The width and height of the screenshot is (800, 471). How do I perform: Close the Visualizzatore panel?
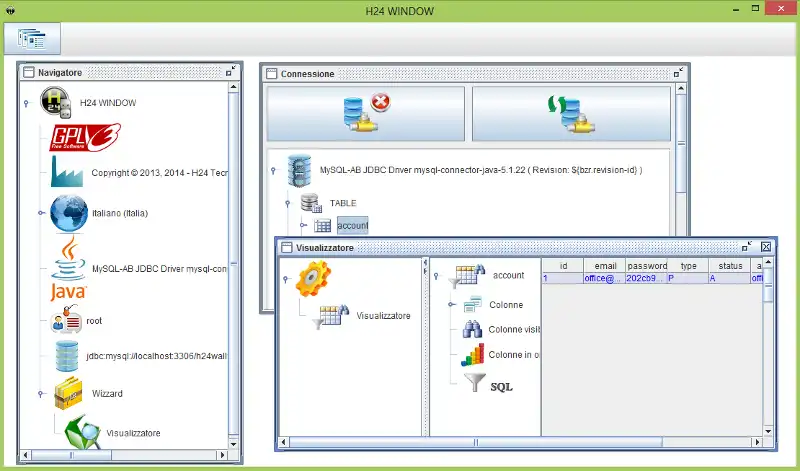(x=766, y=247)
